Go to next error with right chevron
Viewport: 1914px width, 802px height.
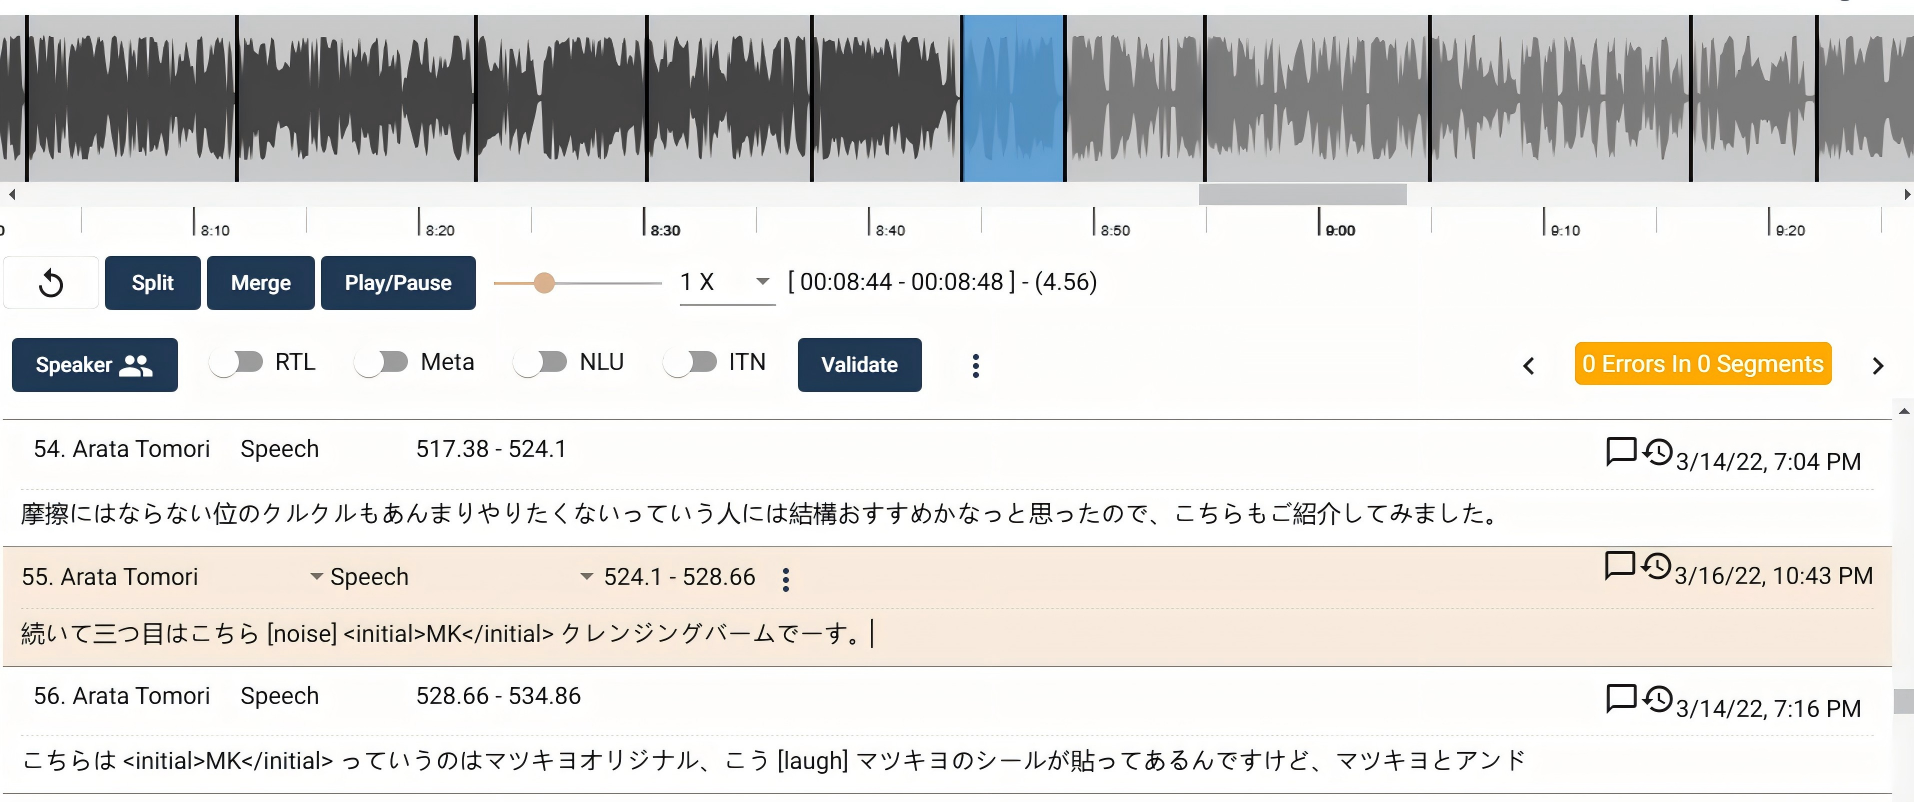(x=1877, y=366)
